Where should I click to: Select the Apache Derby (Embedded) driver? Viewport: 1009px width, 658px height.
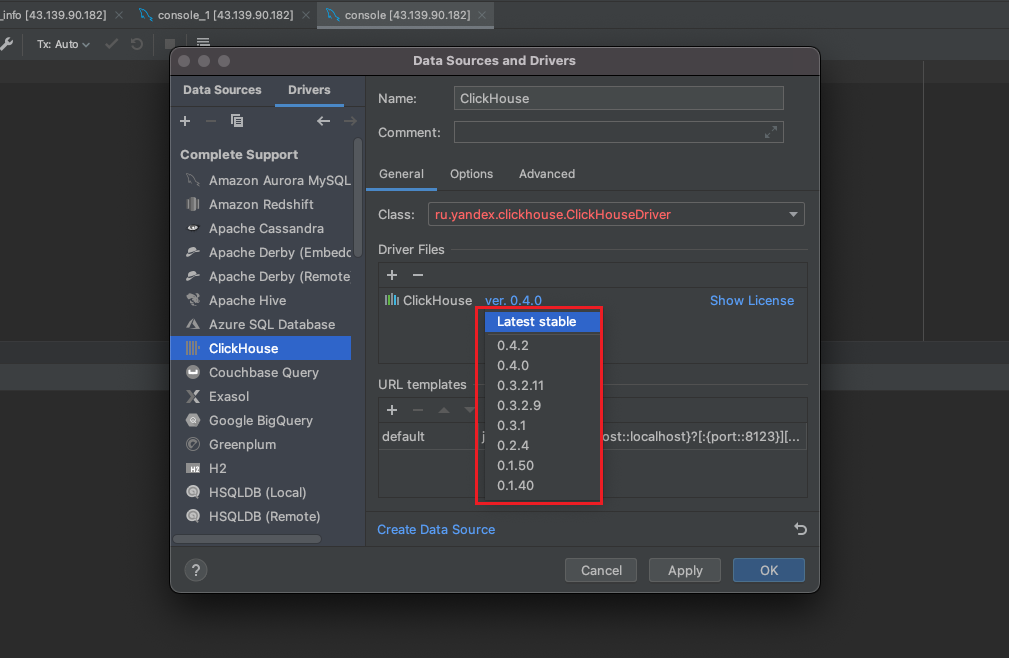[262, 252]
